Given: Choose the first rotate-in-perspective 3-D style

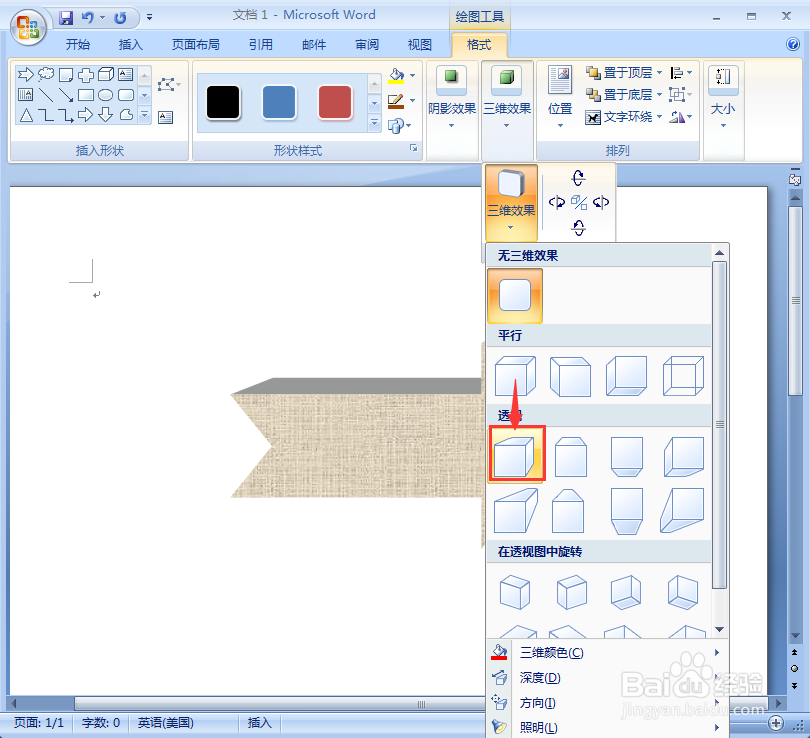Looking at the screenshot, I should pyautogui.click(x=515, y=592).
